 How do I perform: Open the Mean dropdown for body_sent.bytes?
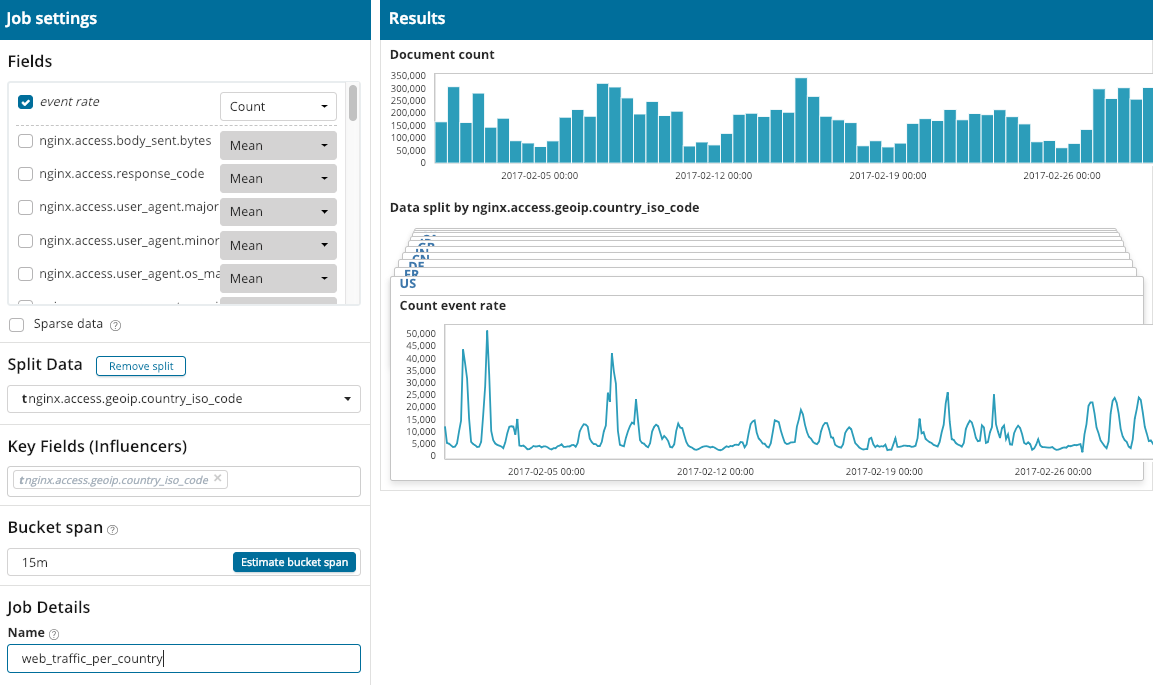(278, 145)
